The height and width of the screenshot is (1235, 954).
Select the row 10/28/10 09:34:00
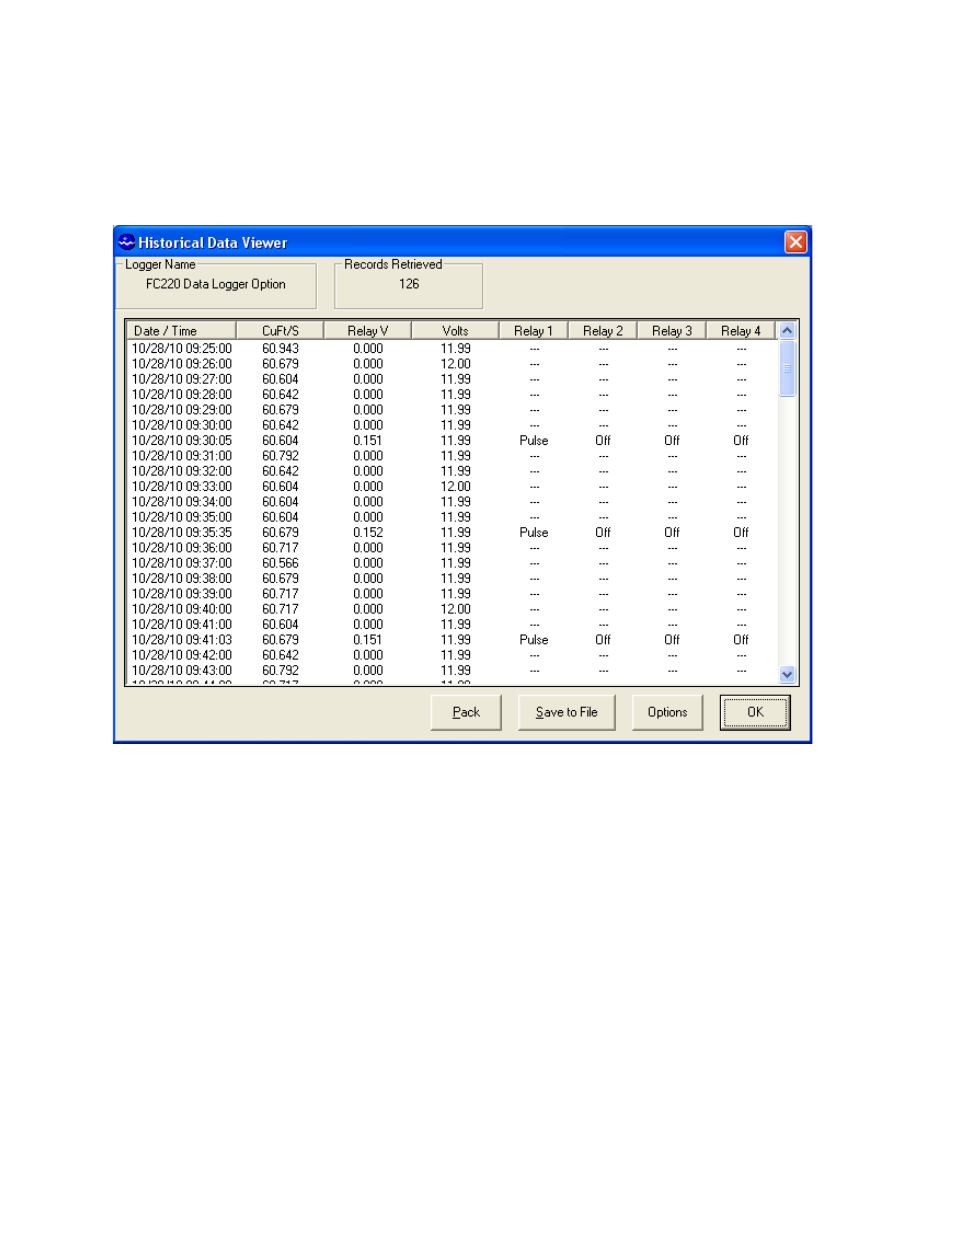(452, 502)
